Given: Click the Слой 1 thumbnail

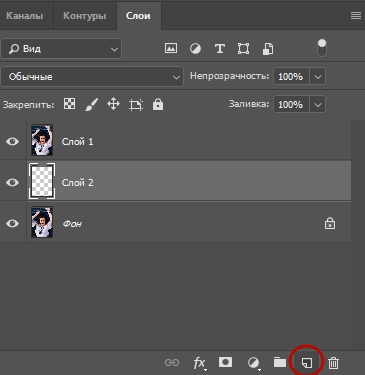Looking at the screenshot, I should pyautogui.click(x=42, y=140).
